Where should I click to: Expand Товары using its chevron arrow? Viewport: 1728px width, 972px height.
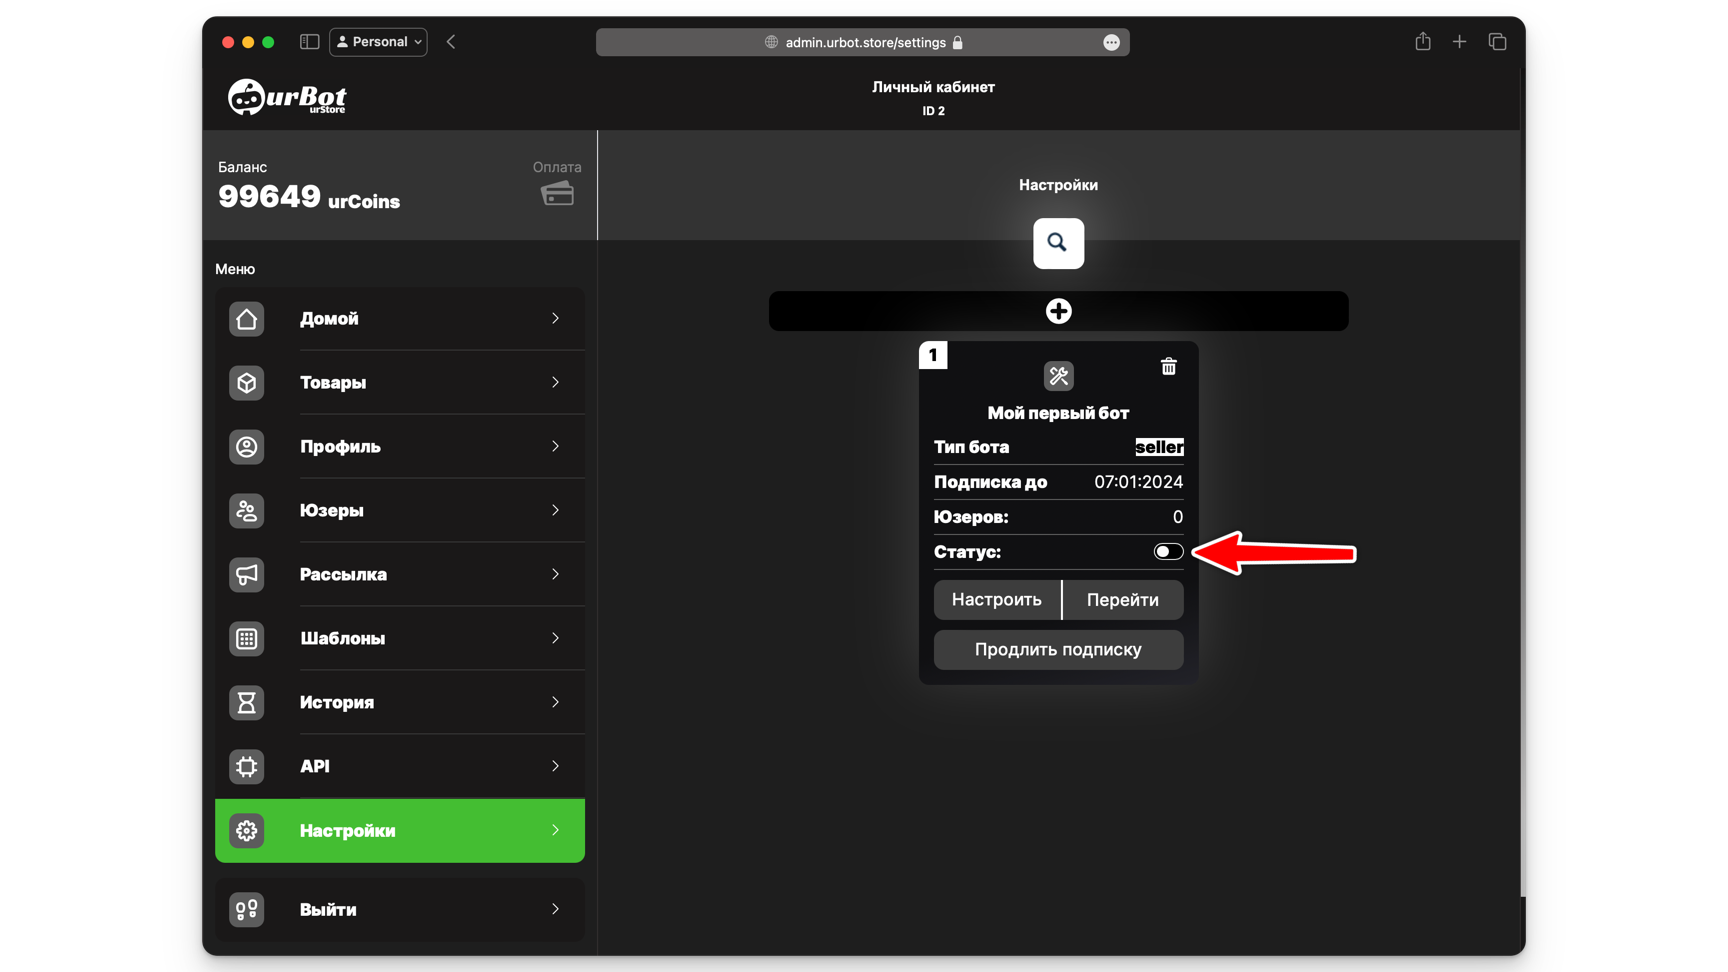pyautogui.click(x=555, y=382)
